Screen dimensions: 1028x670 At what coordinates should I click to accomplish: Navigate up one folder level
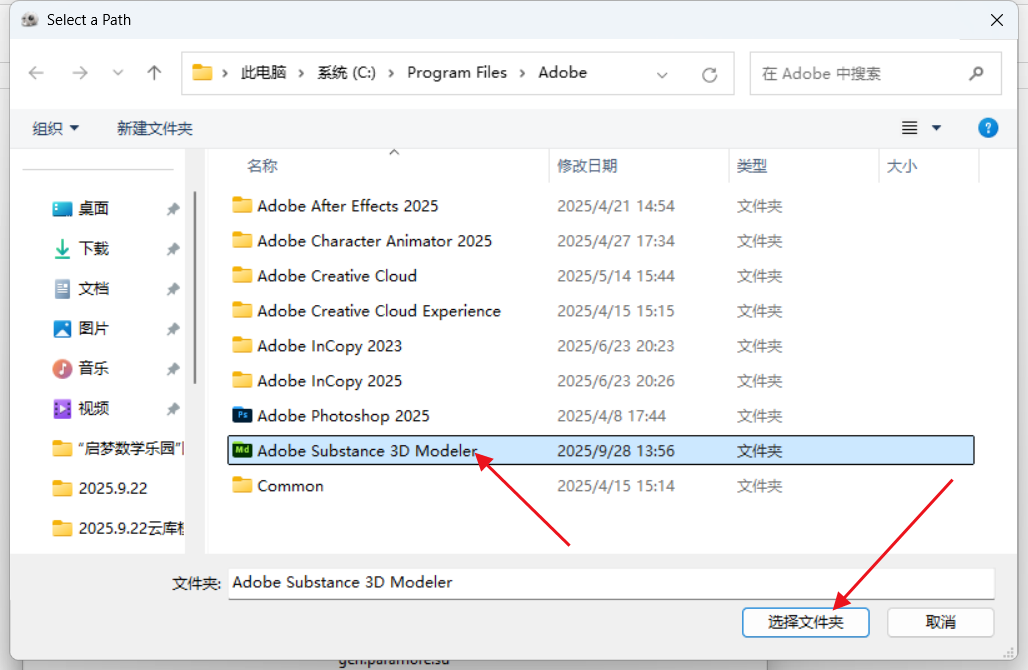click(154, 73)
